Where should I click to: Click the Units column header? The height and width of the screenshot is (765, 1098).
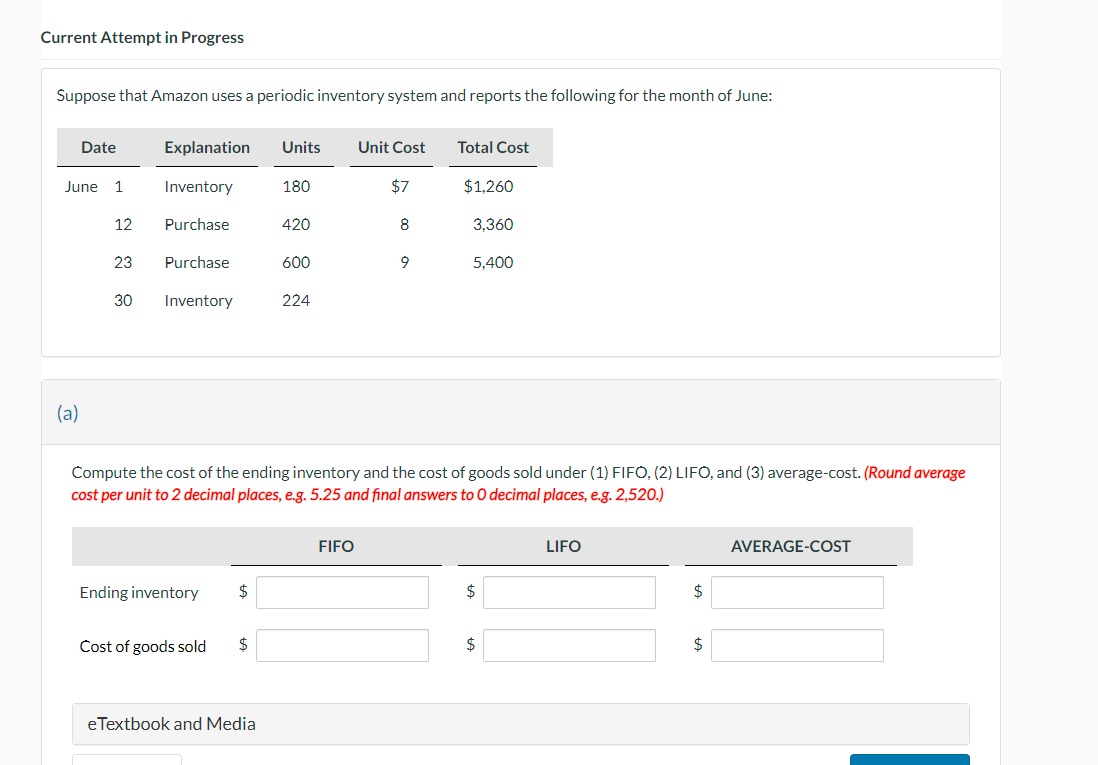(x=303, y=147)
